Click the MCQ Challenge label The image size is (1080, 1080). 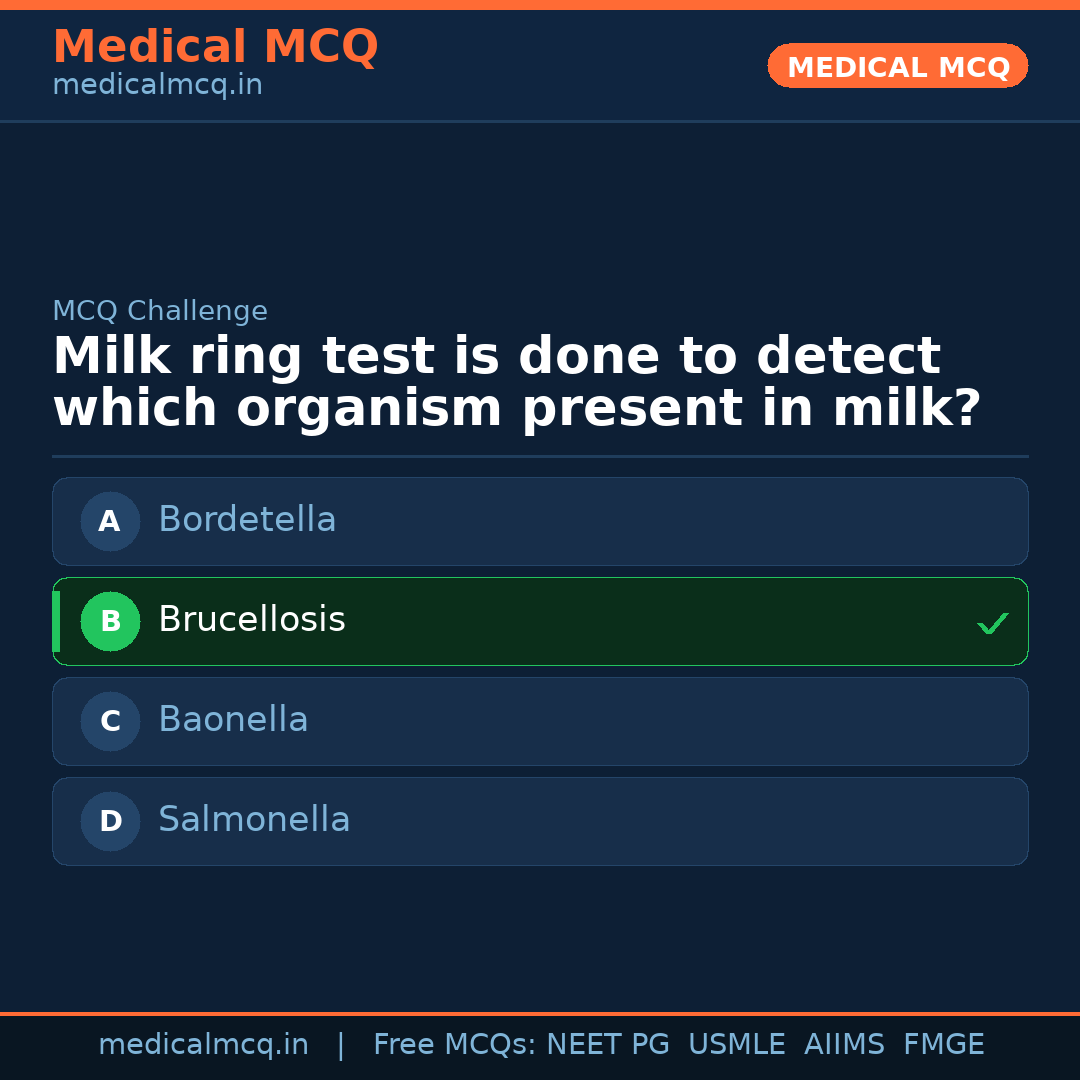pyautogui.click(x=160, y=311)
